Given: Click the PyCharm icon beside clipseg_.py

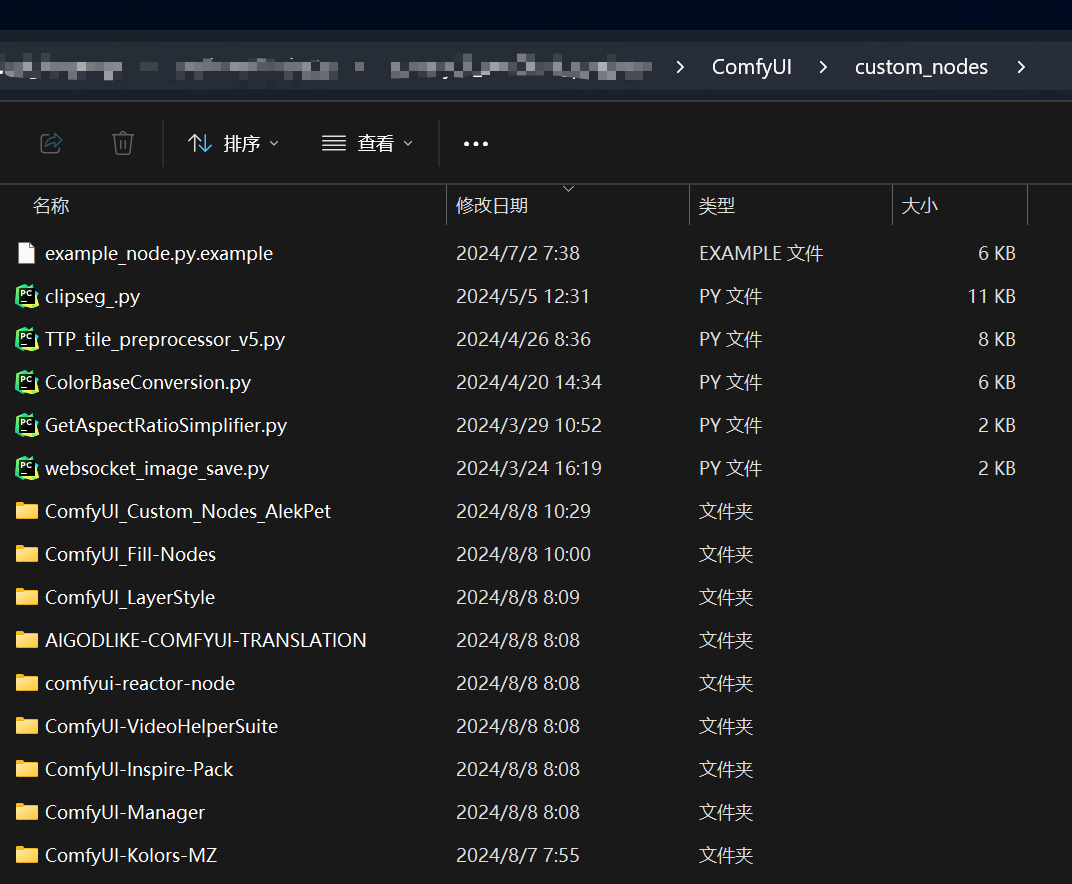Looking at the screenshot, I should pyautogui.click(x=27, y=296).
